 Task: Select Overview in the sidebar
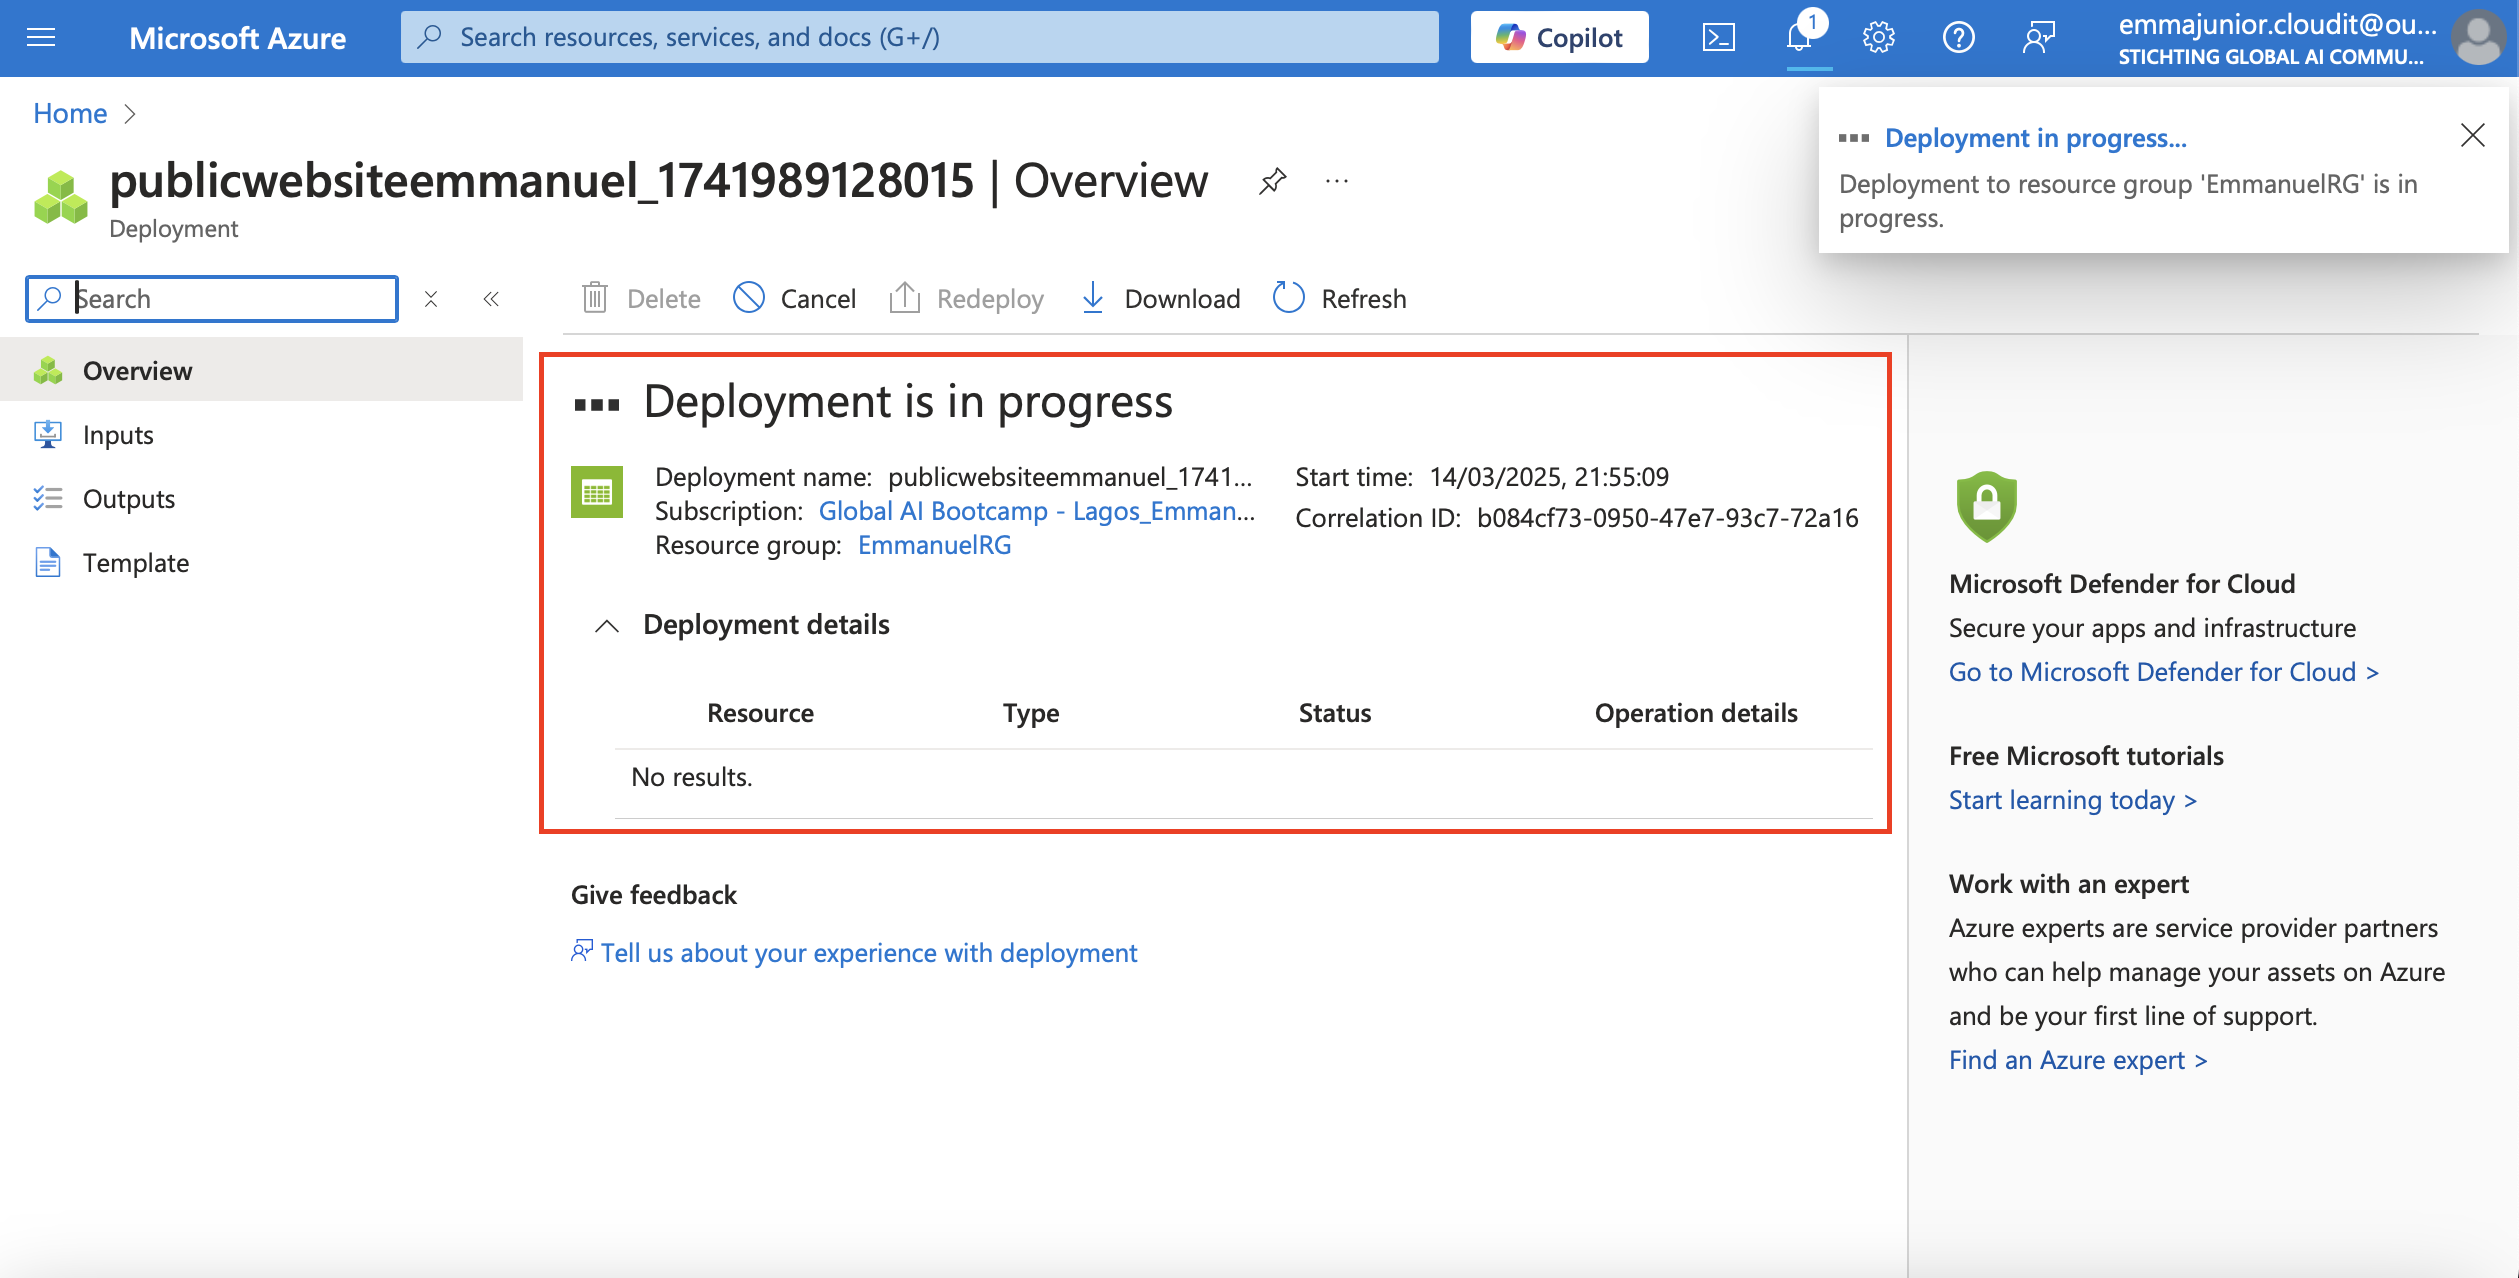pos(261,370)
